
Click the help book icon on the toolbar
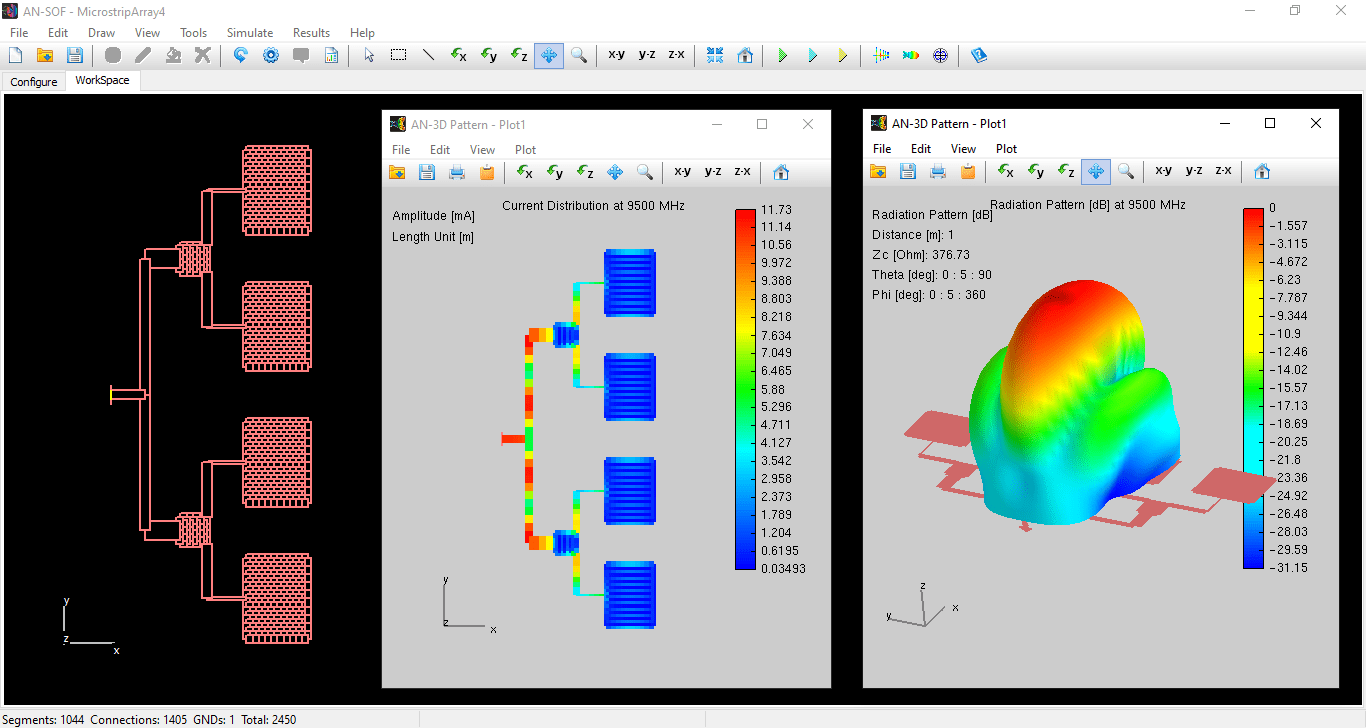pos(978,55)
